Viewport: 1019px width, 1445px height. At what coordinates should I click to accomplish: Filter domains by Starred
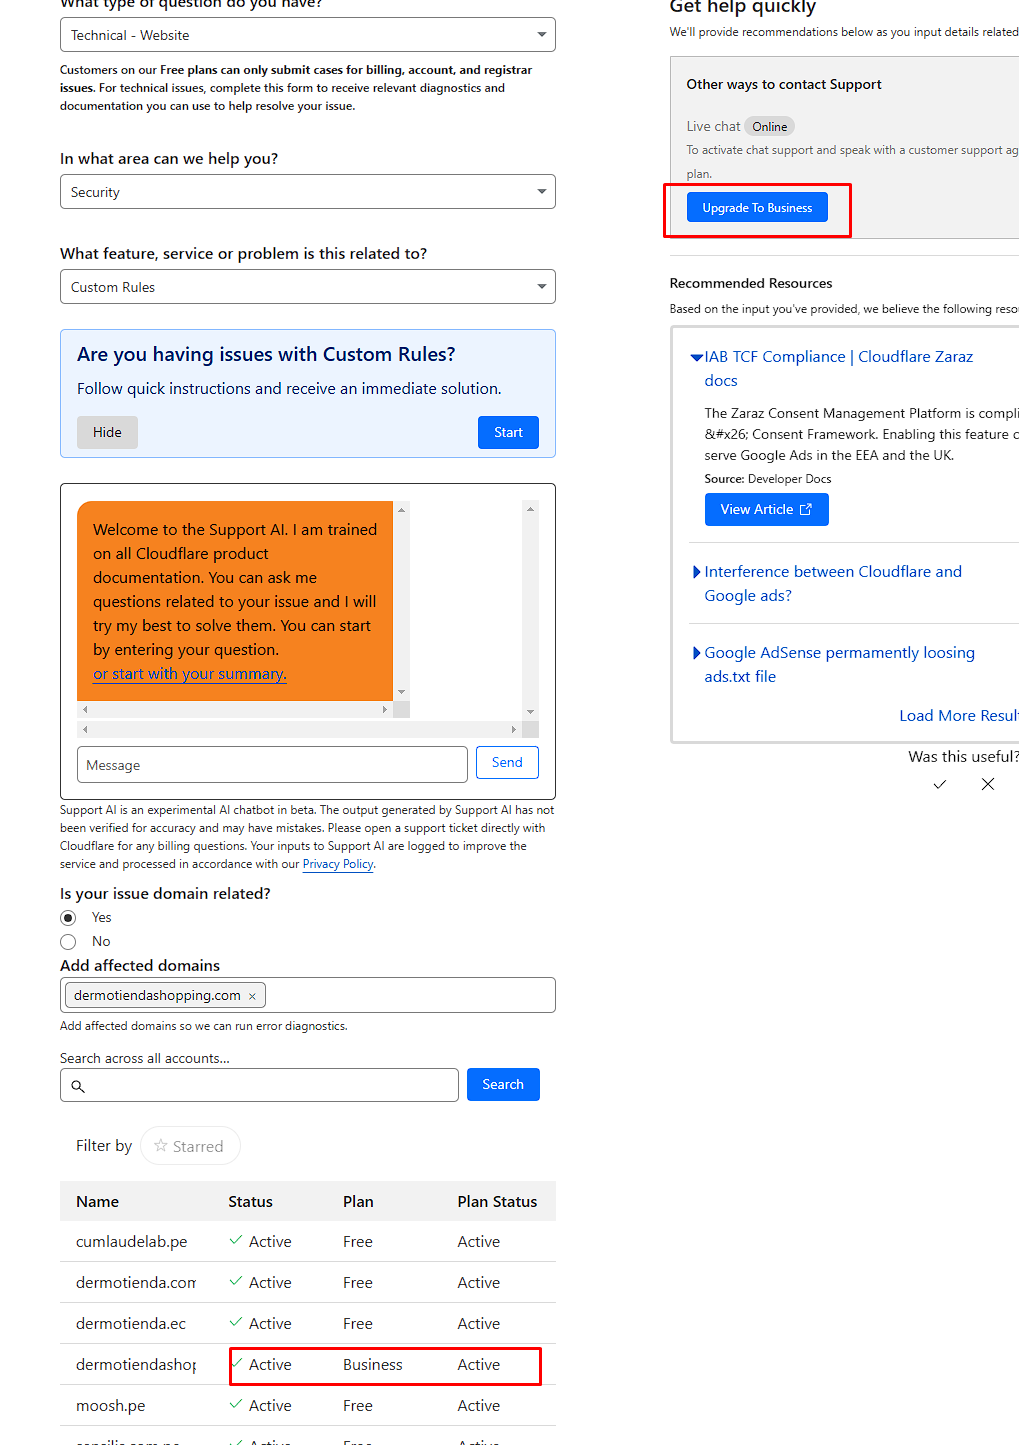pyautogui.click(x=190, y=1146)
